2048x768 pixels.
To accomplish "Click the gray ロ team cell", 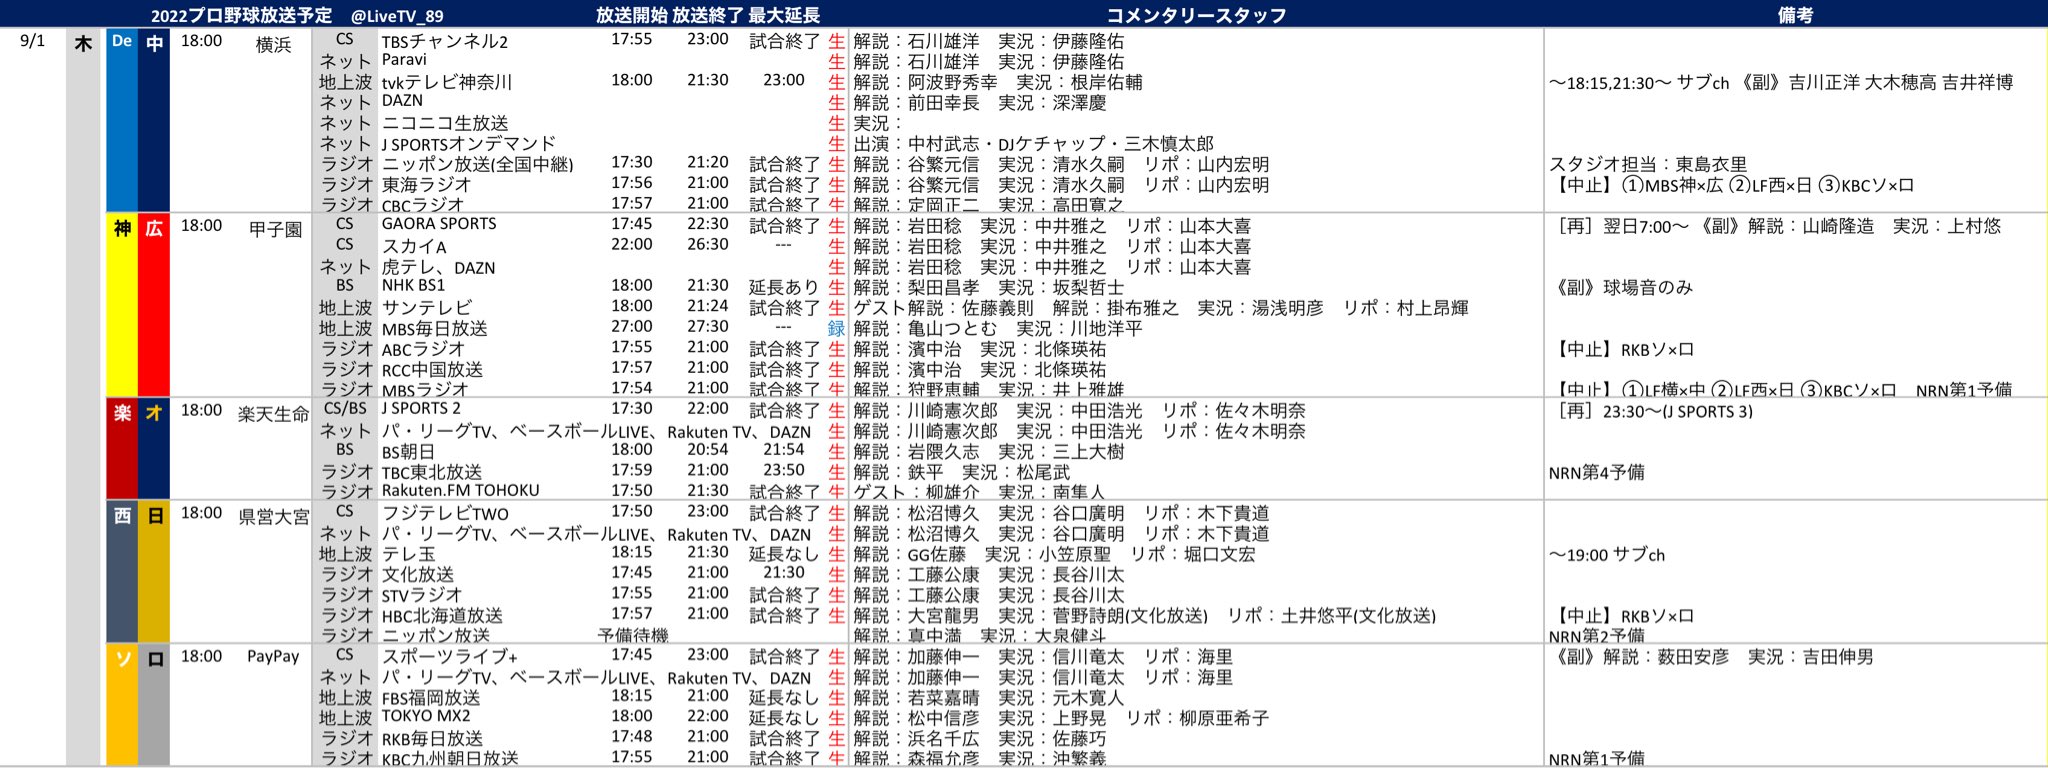I will [154, 705].
